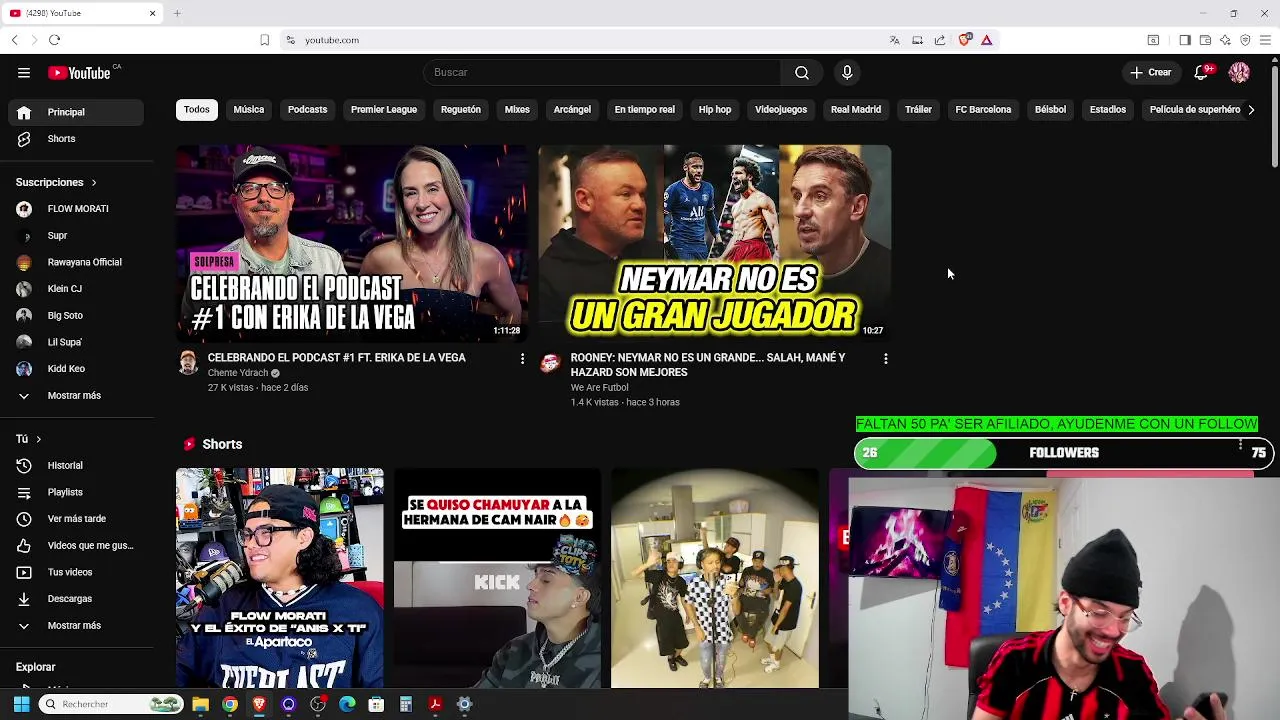Select the Todos filter chip

pos(197,109)
